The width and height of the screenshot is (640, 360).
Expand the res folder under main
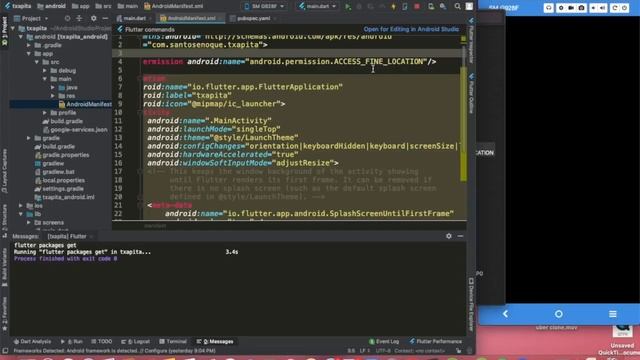tap(53, 96)
